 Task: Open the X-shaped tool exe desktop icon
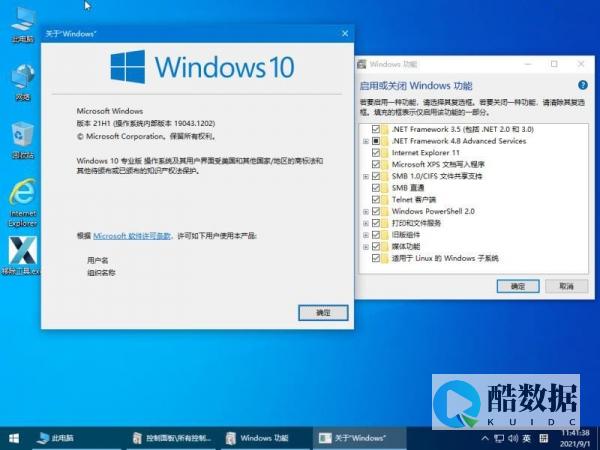22,256
